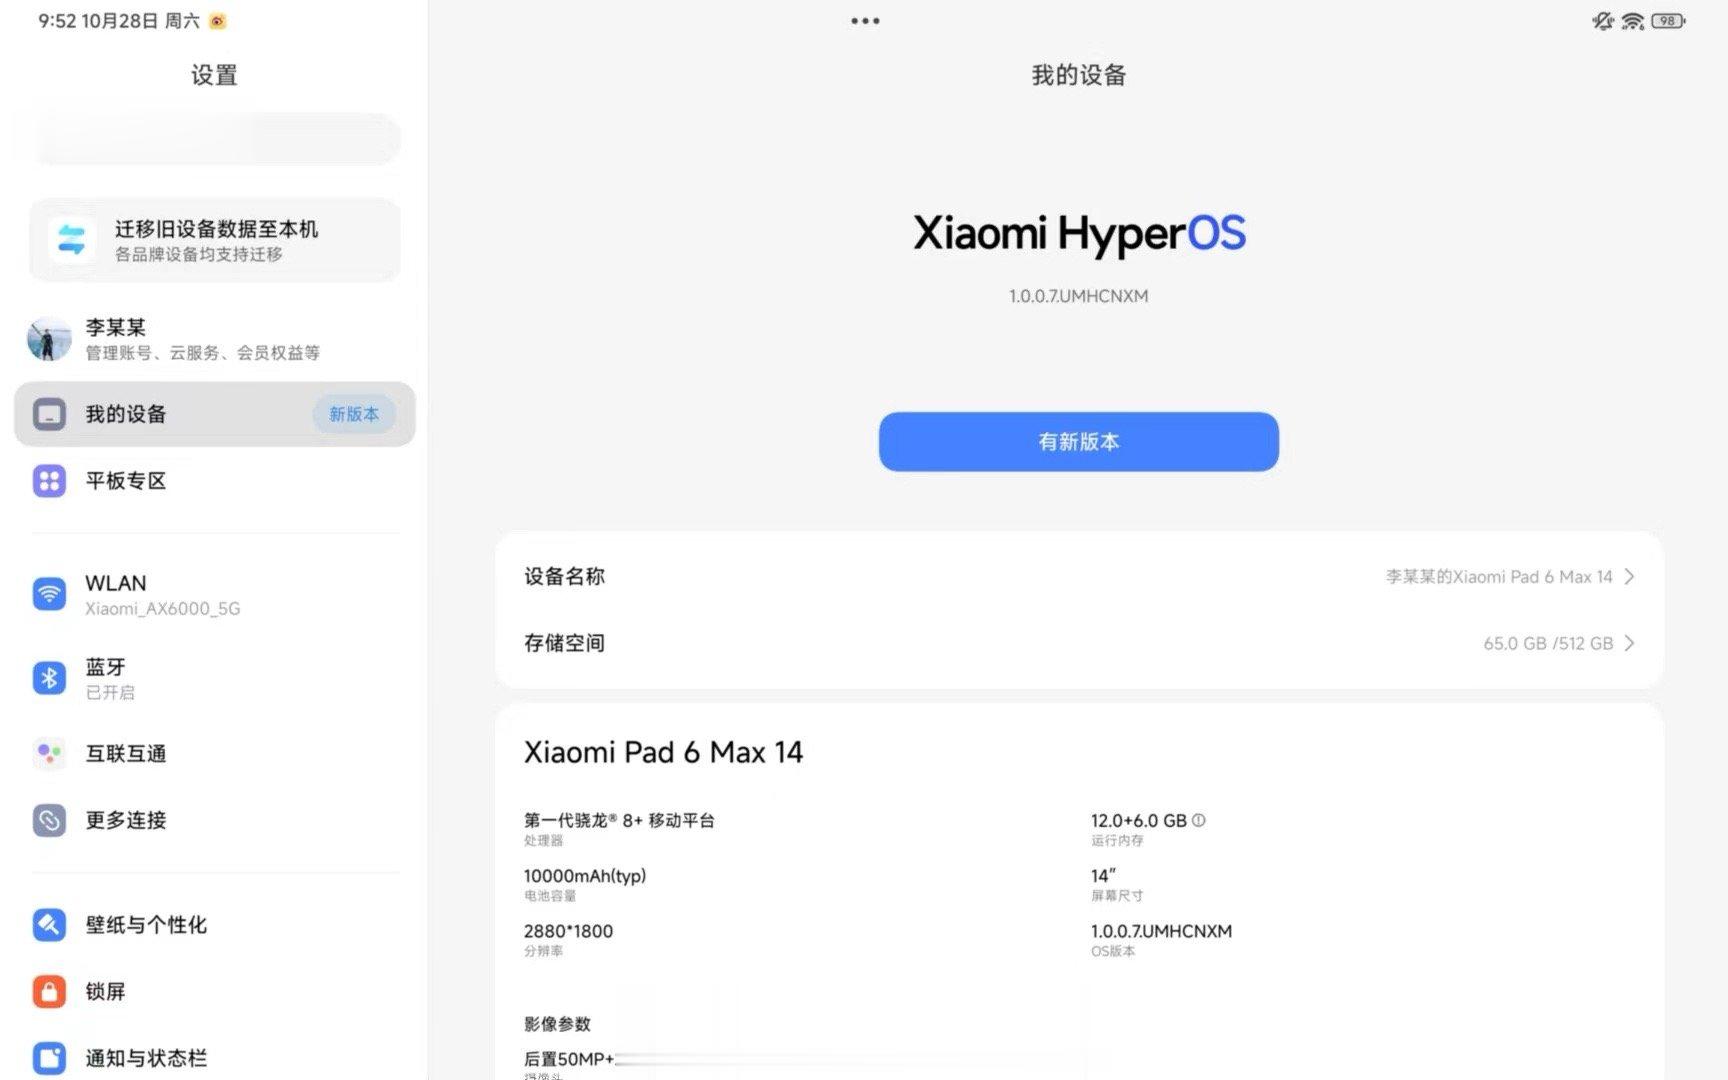
Task: Click the 有新版本 update button
Action: click(x=1078, y=442)
